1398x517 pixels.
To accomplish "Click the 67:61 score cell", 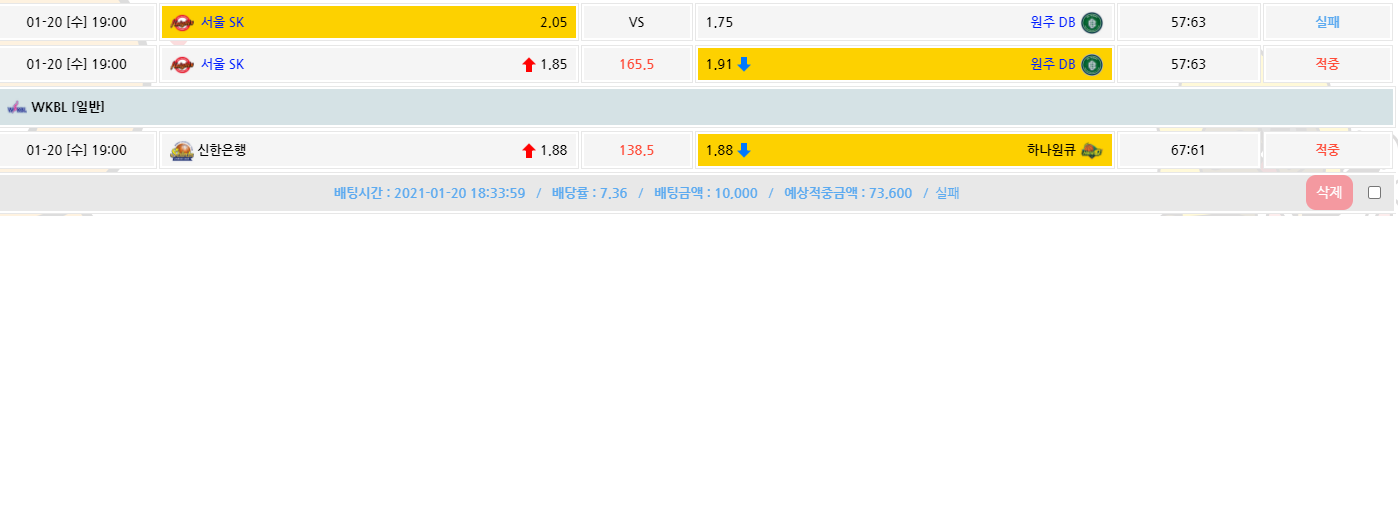I will (1188, 151).
